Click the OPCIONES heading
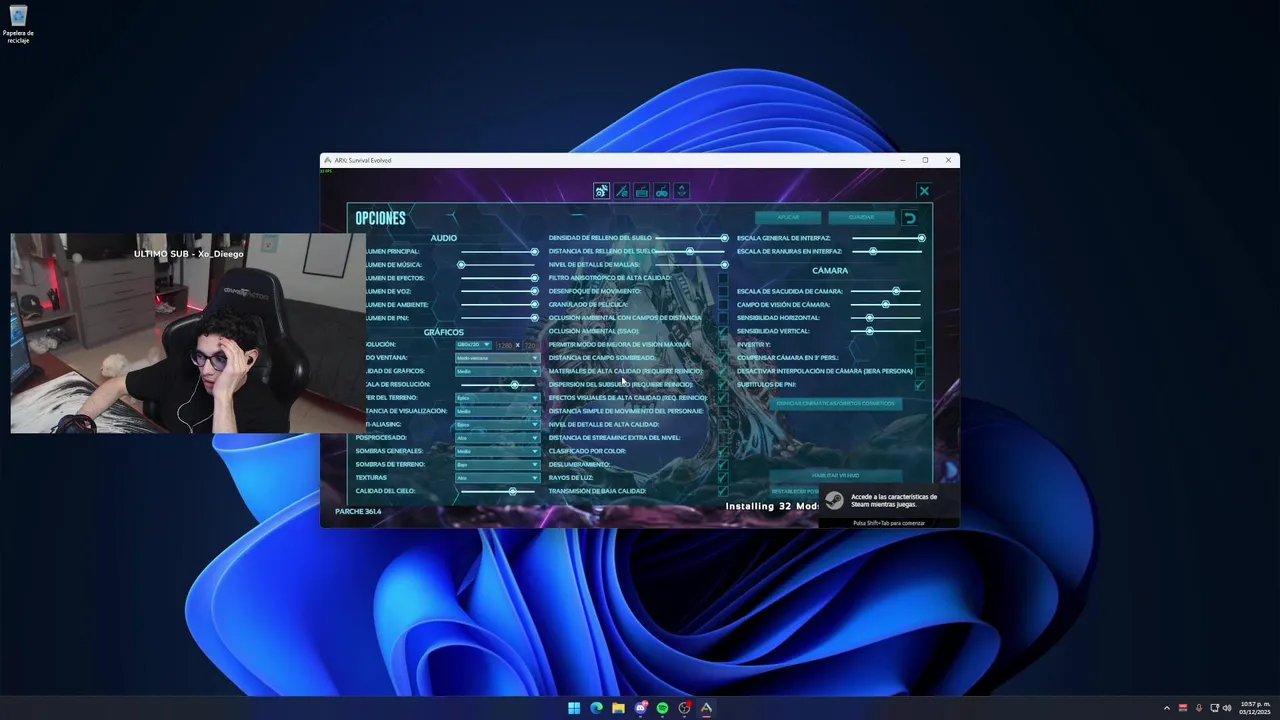 pos(380,218)
